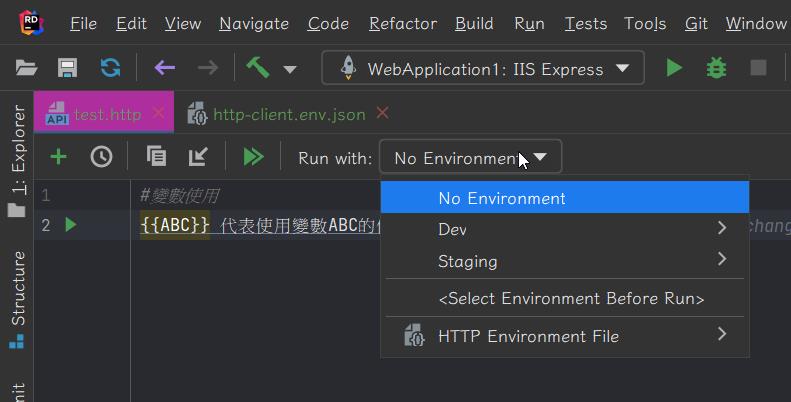
Task: Save all with the floppy disk icon
Action: (x=68, y=68)
